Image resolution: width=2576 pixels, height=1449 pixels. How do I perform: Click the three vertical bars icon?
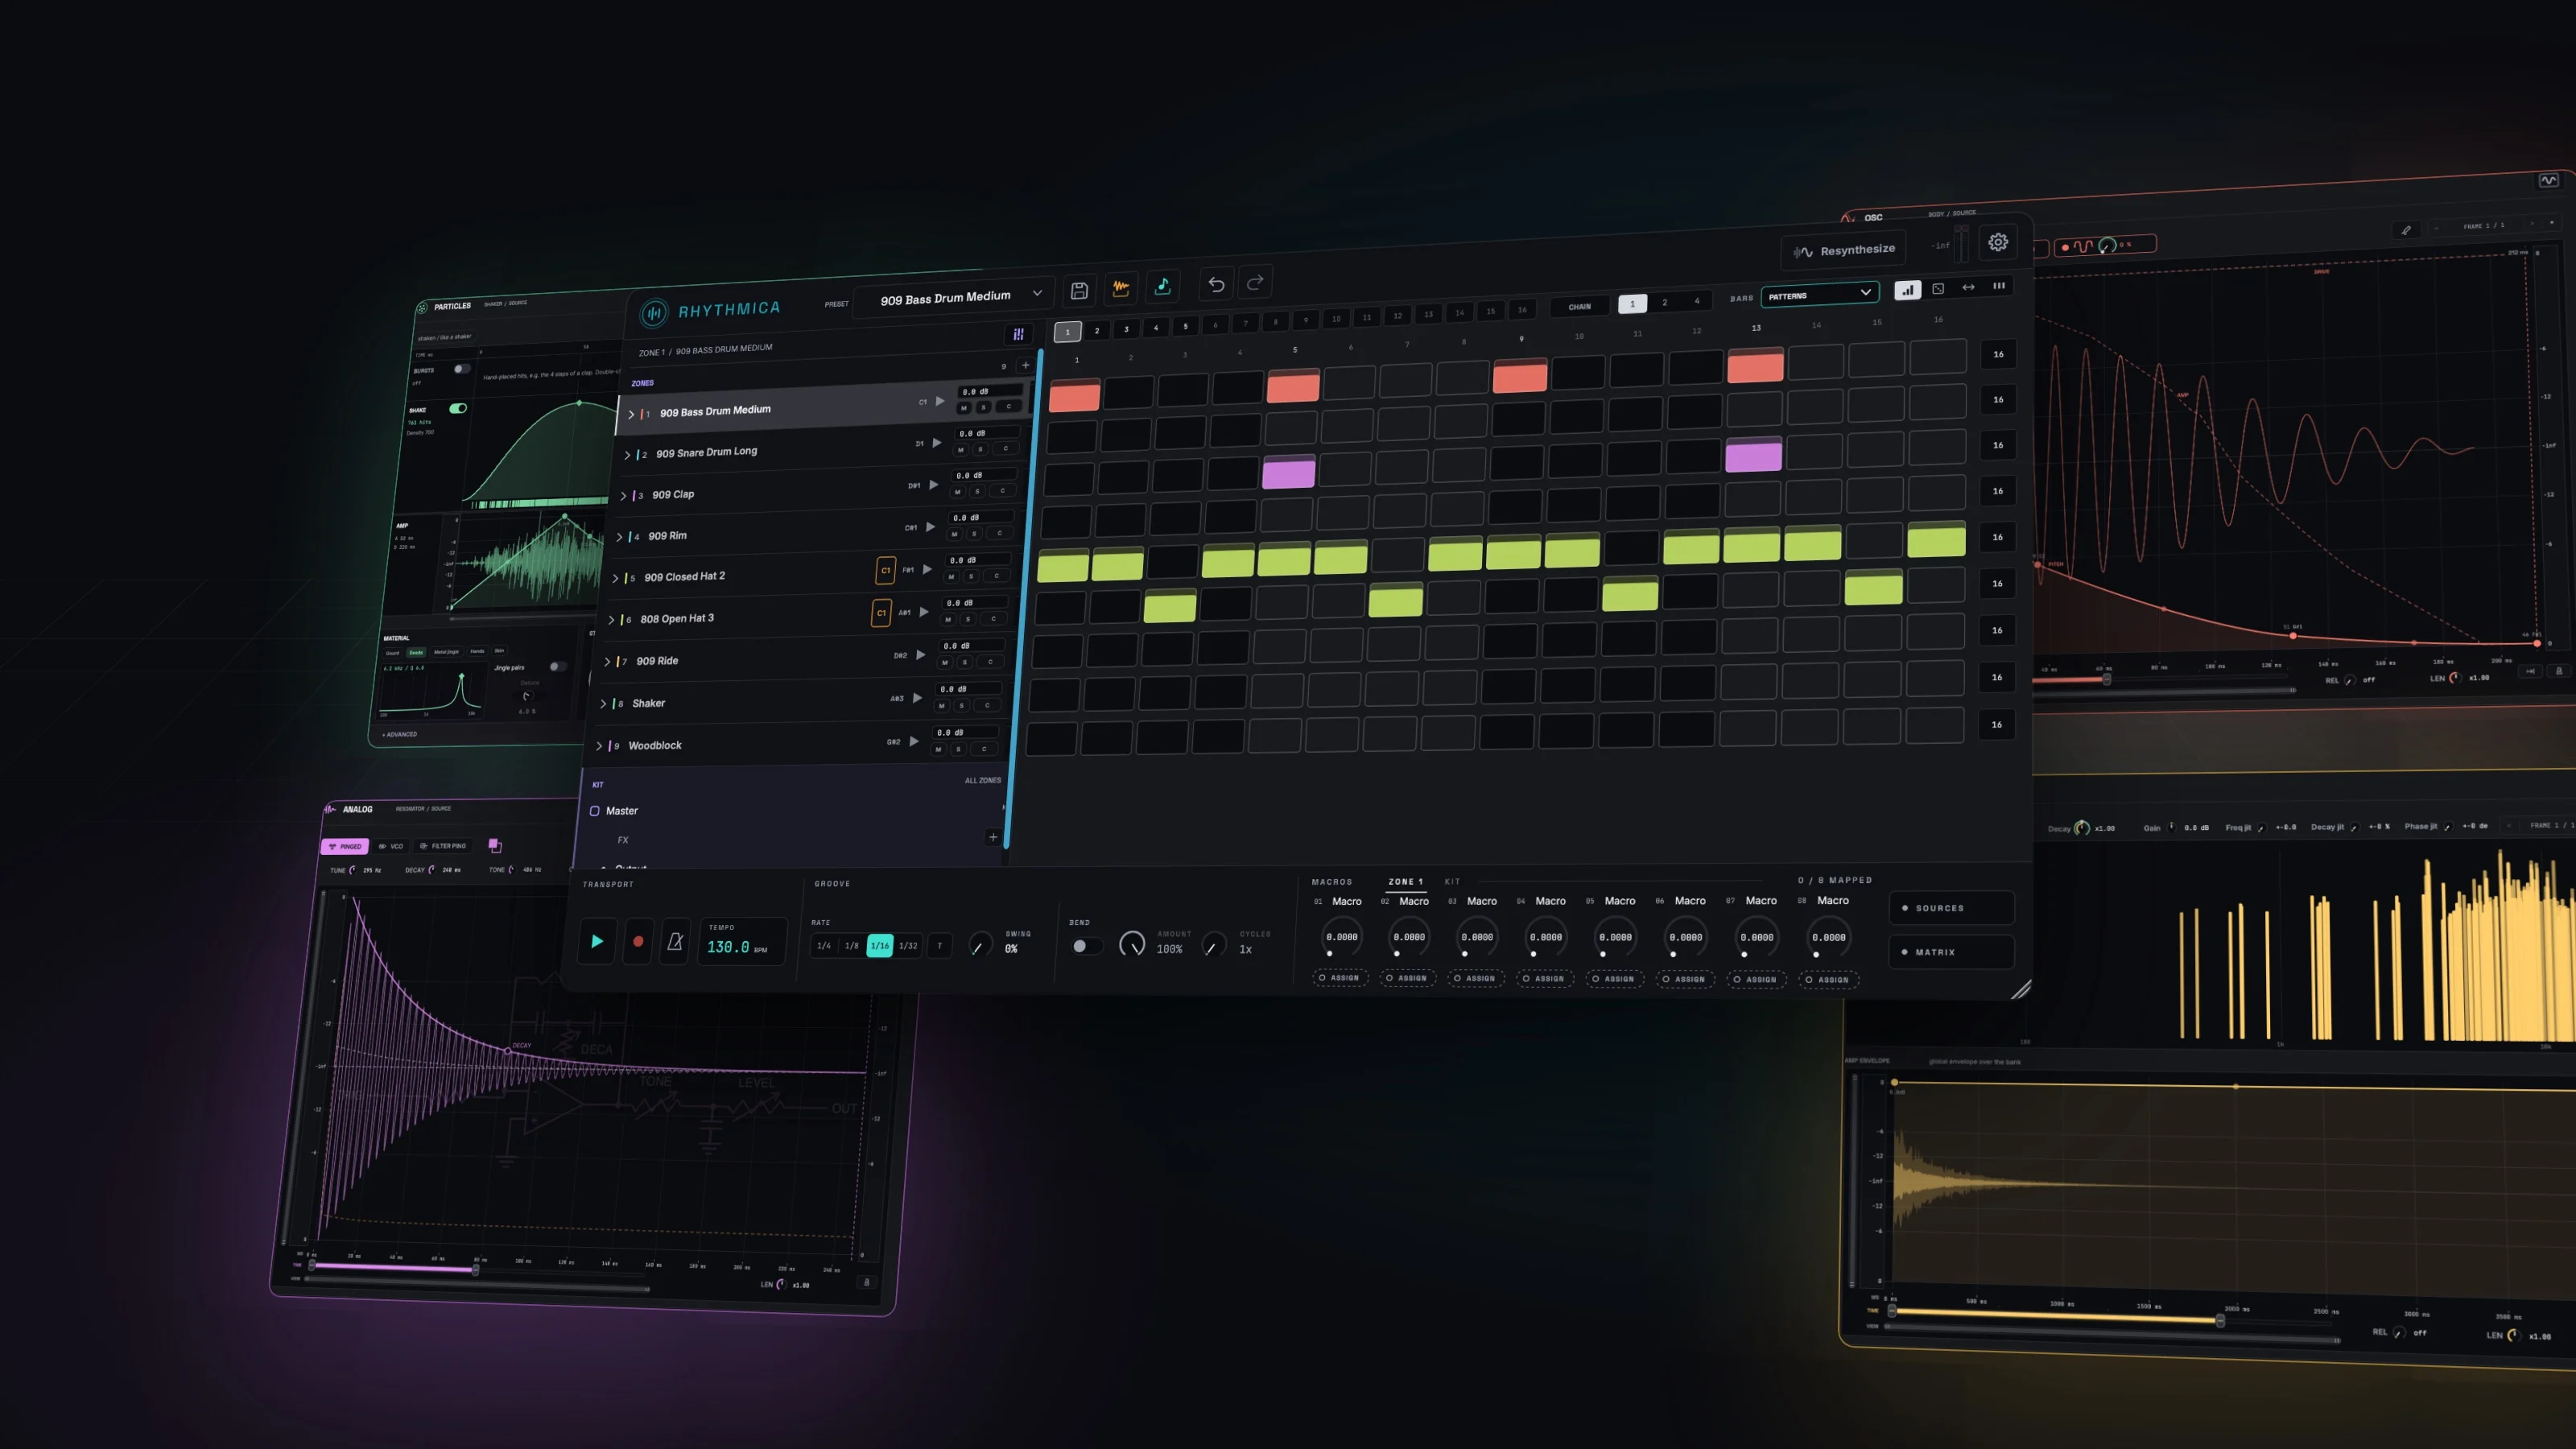coord(1999,286)
